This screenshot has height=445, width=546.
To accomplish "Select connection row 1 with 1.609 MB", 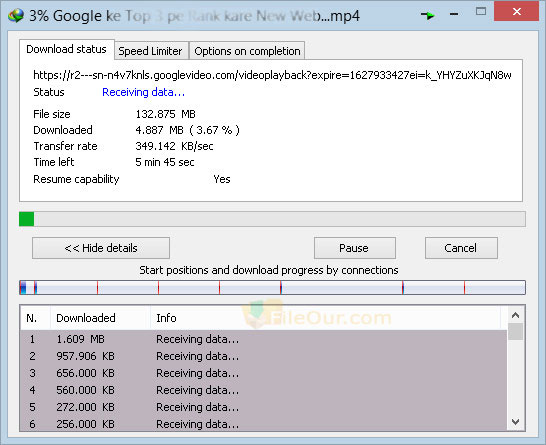I will (264, 339).
